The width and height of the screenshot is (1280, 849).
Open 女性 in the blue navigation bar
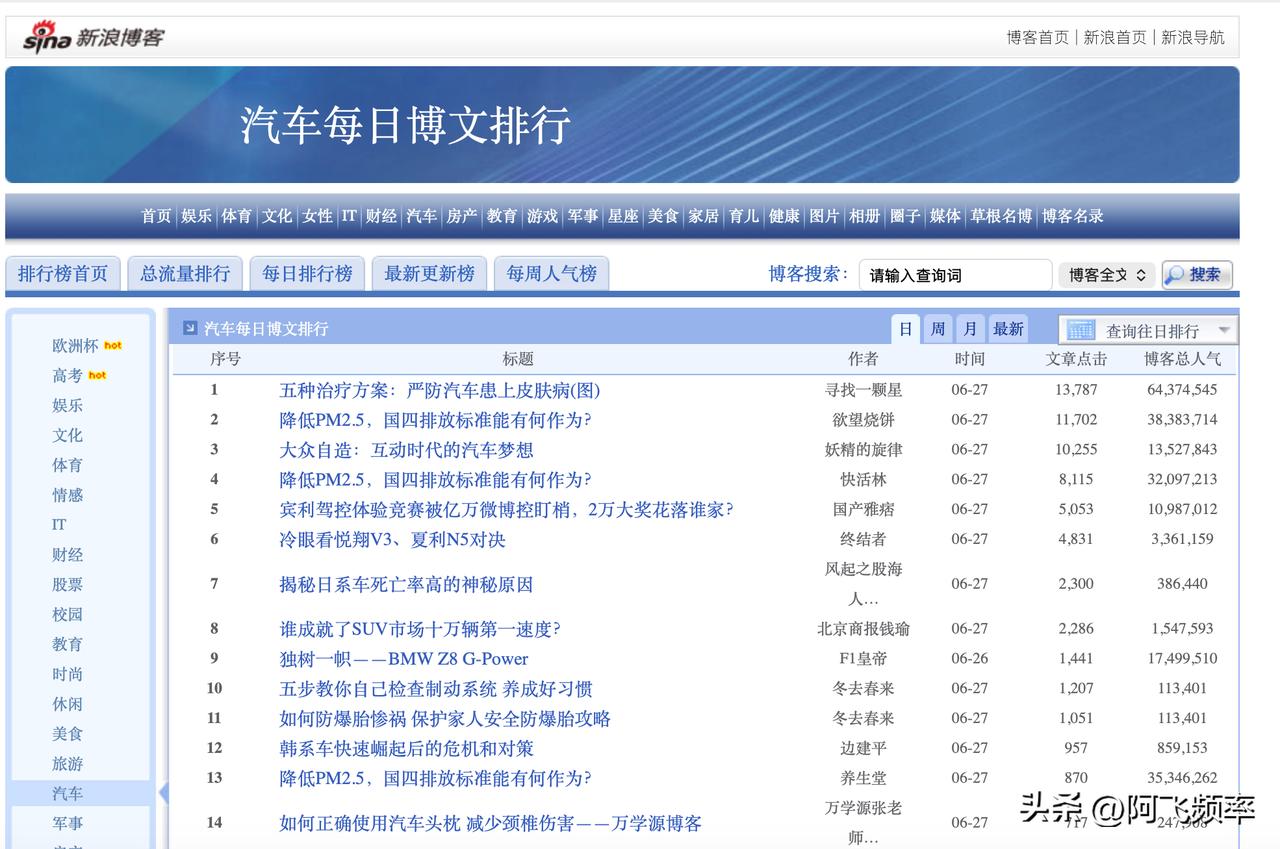point(317,216)
